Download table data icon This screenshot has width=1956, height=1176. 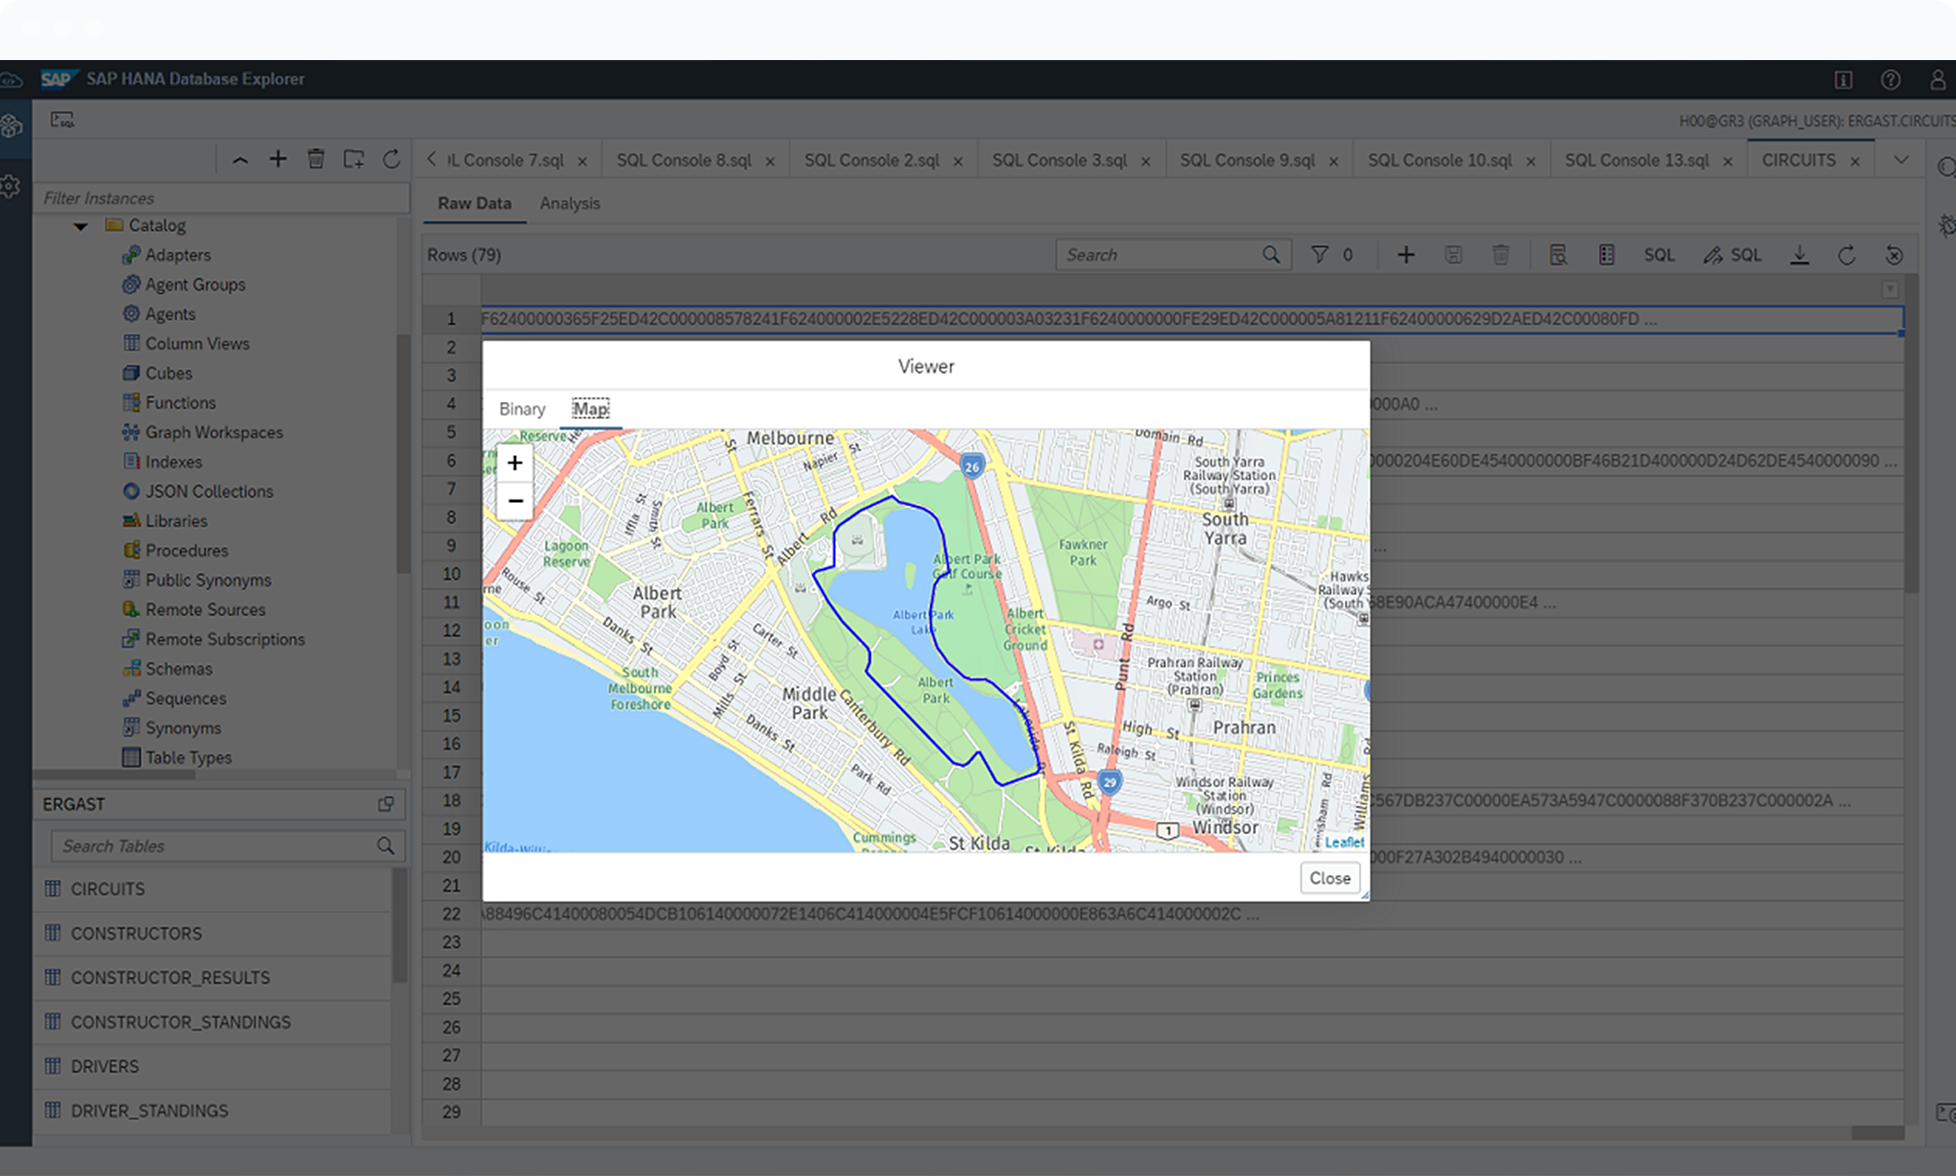click(1799, 255)
